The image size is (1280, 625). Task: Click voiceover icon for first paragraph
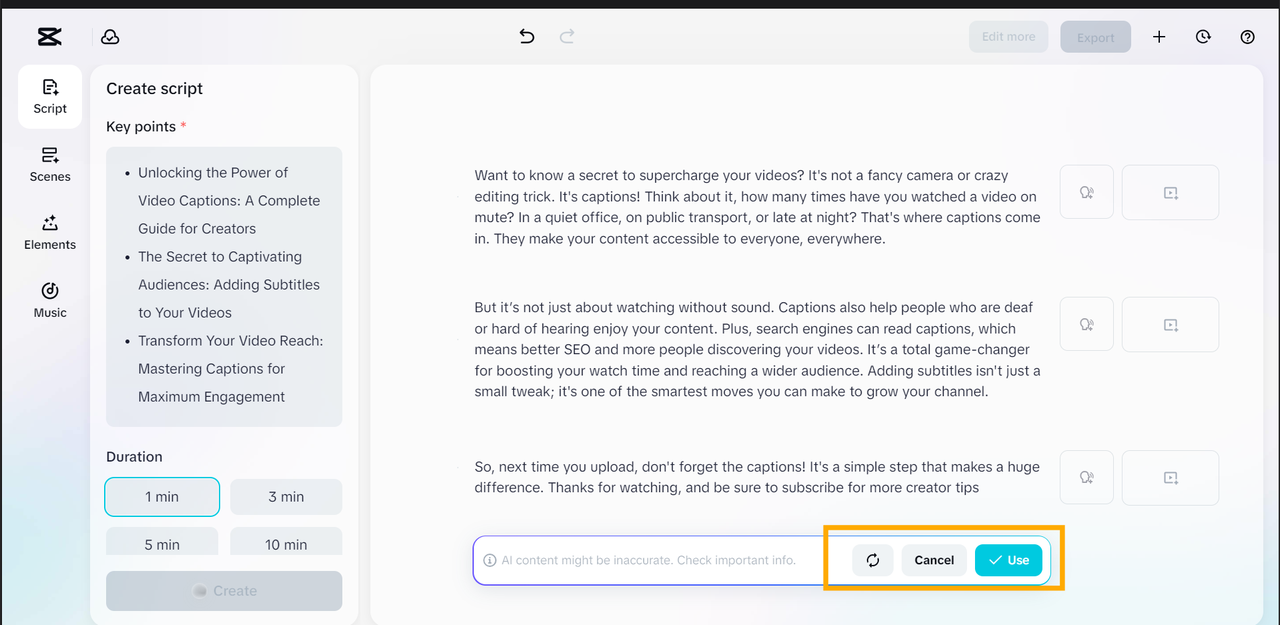1086,192
